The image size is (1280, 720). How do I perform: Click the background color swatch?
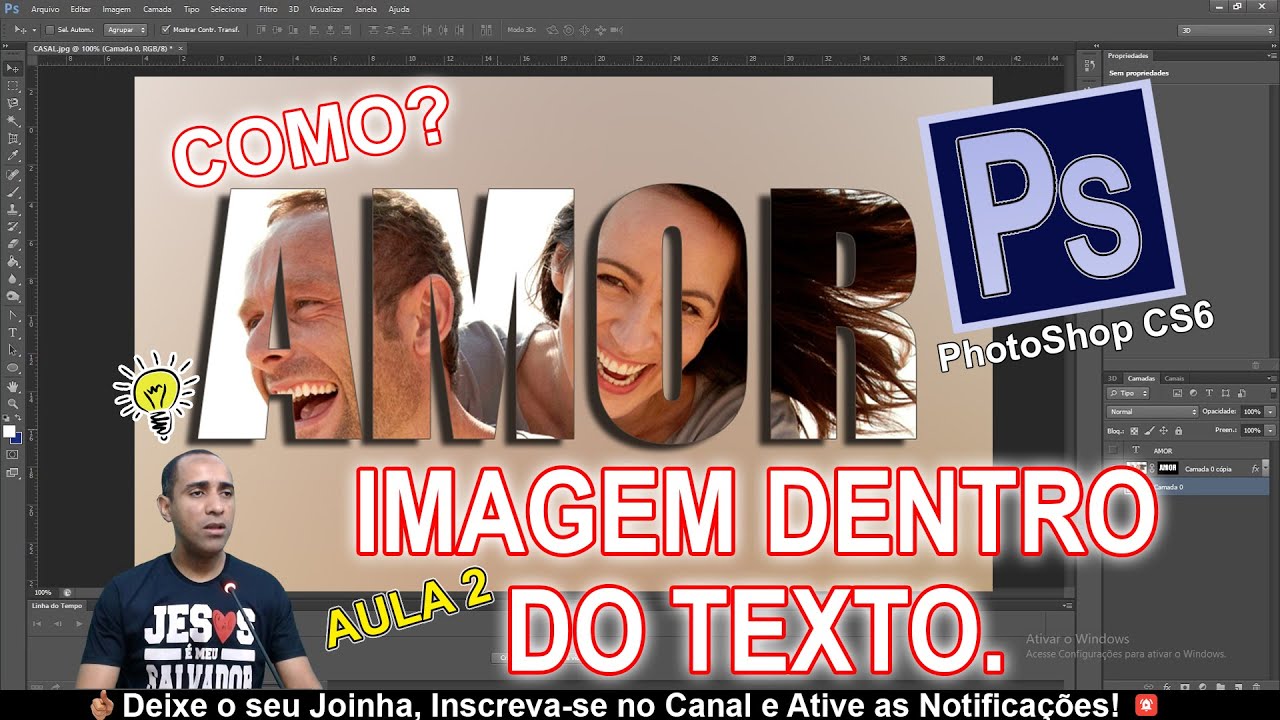pyautogui.click(x=16, y=437)
